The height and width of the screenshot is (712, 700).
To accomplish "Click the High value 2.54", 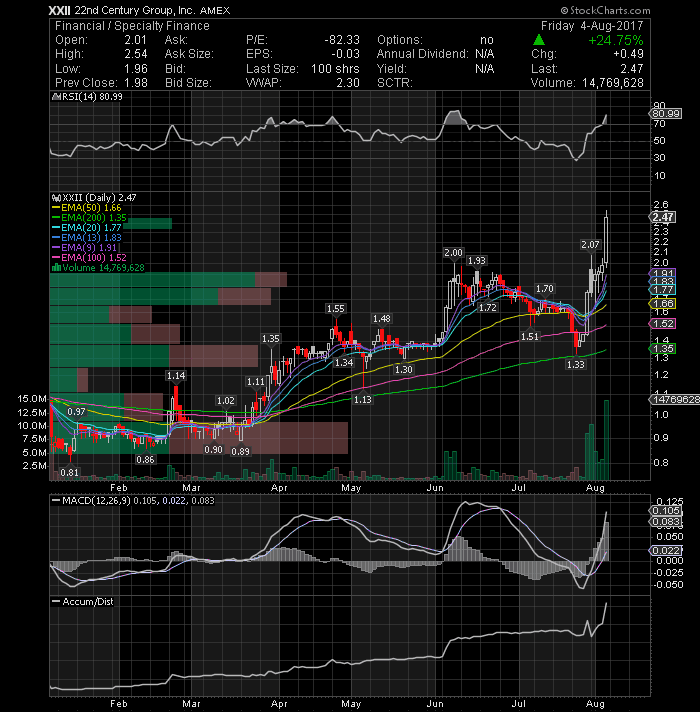I will coord(136,54).
